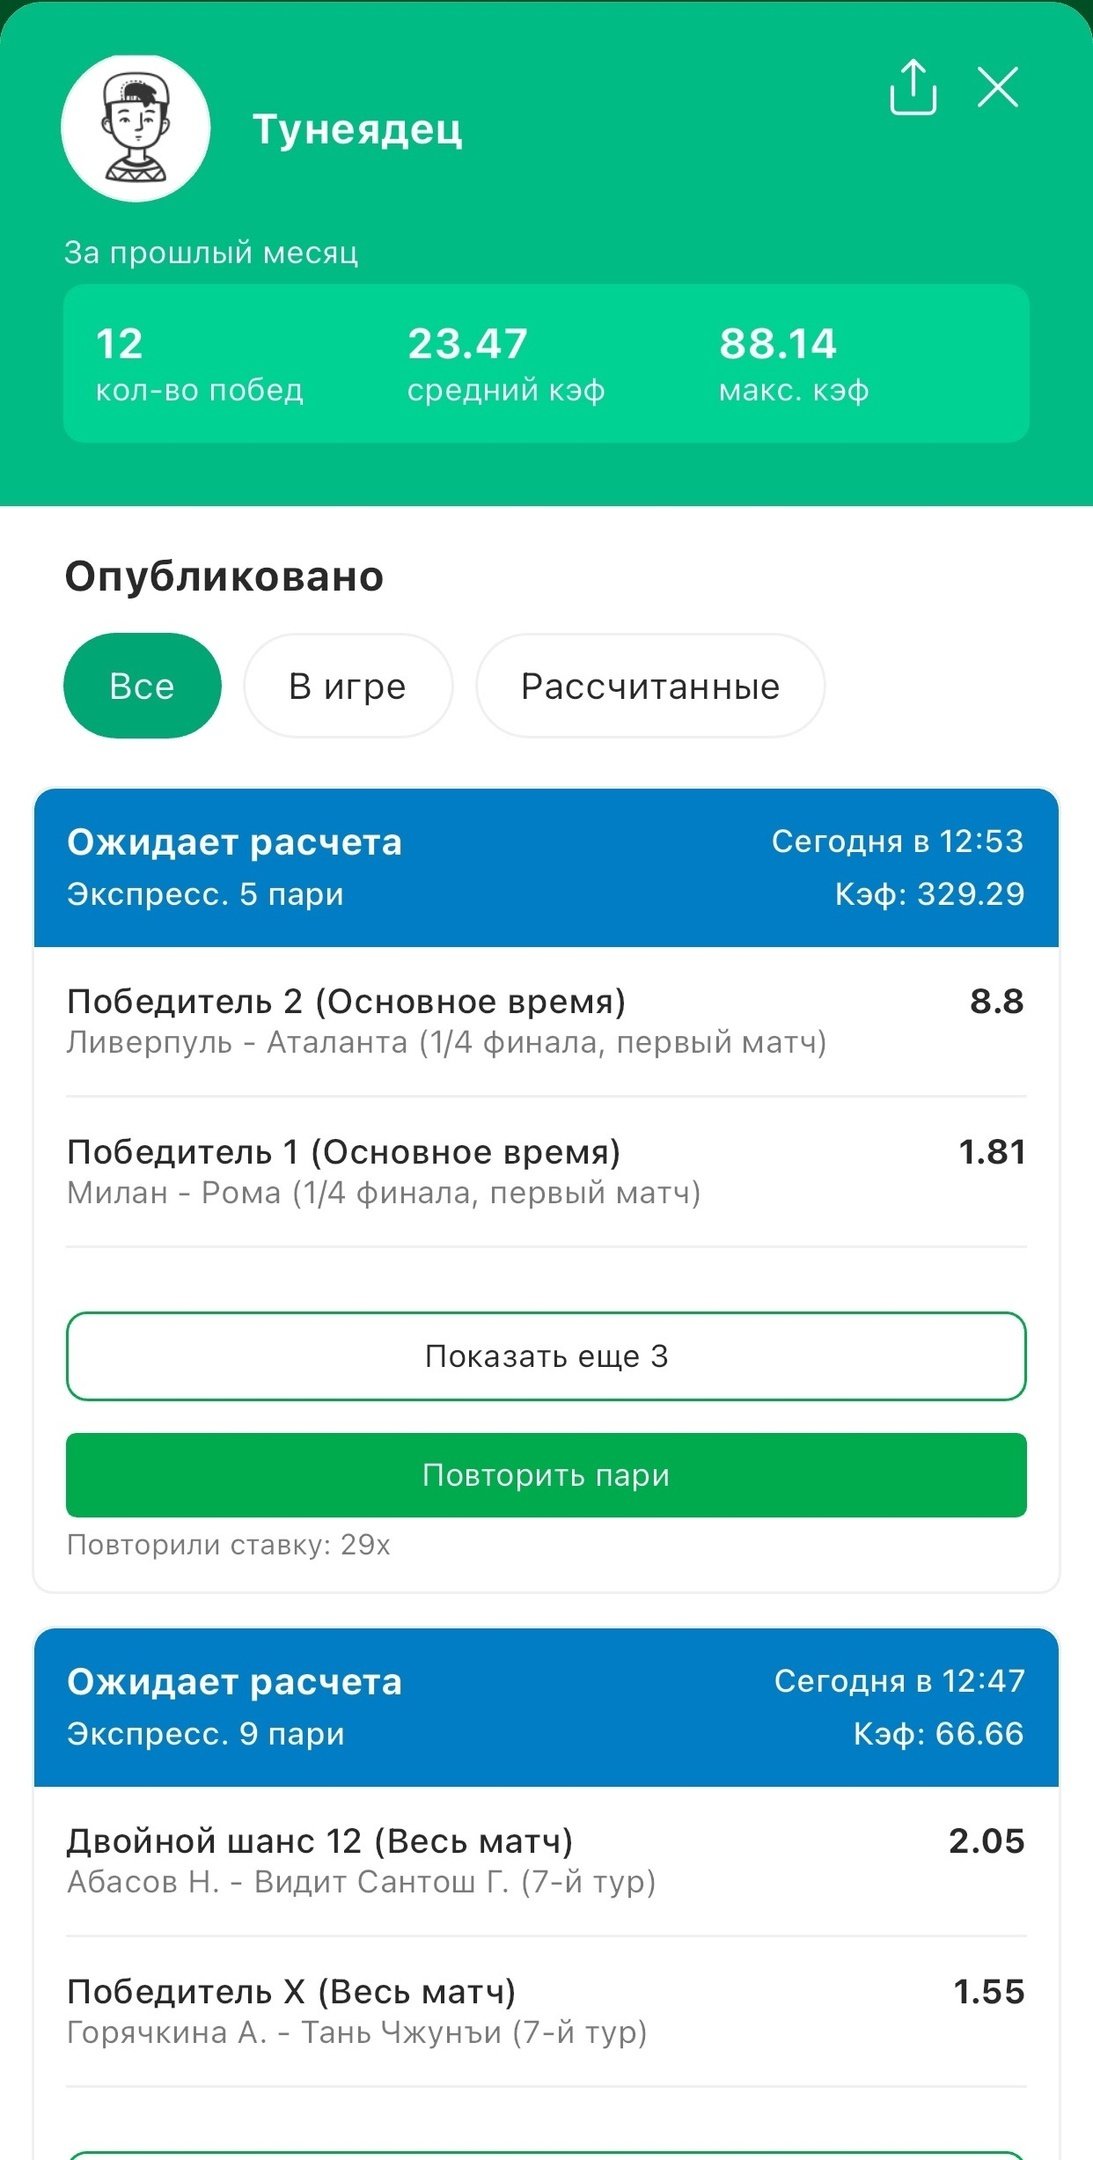The height and width of the screenshot is (2160, 1093).
Task: Select the Все filter tab
Action: point(142,686)
